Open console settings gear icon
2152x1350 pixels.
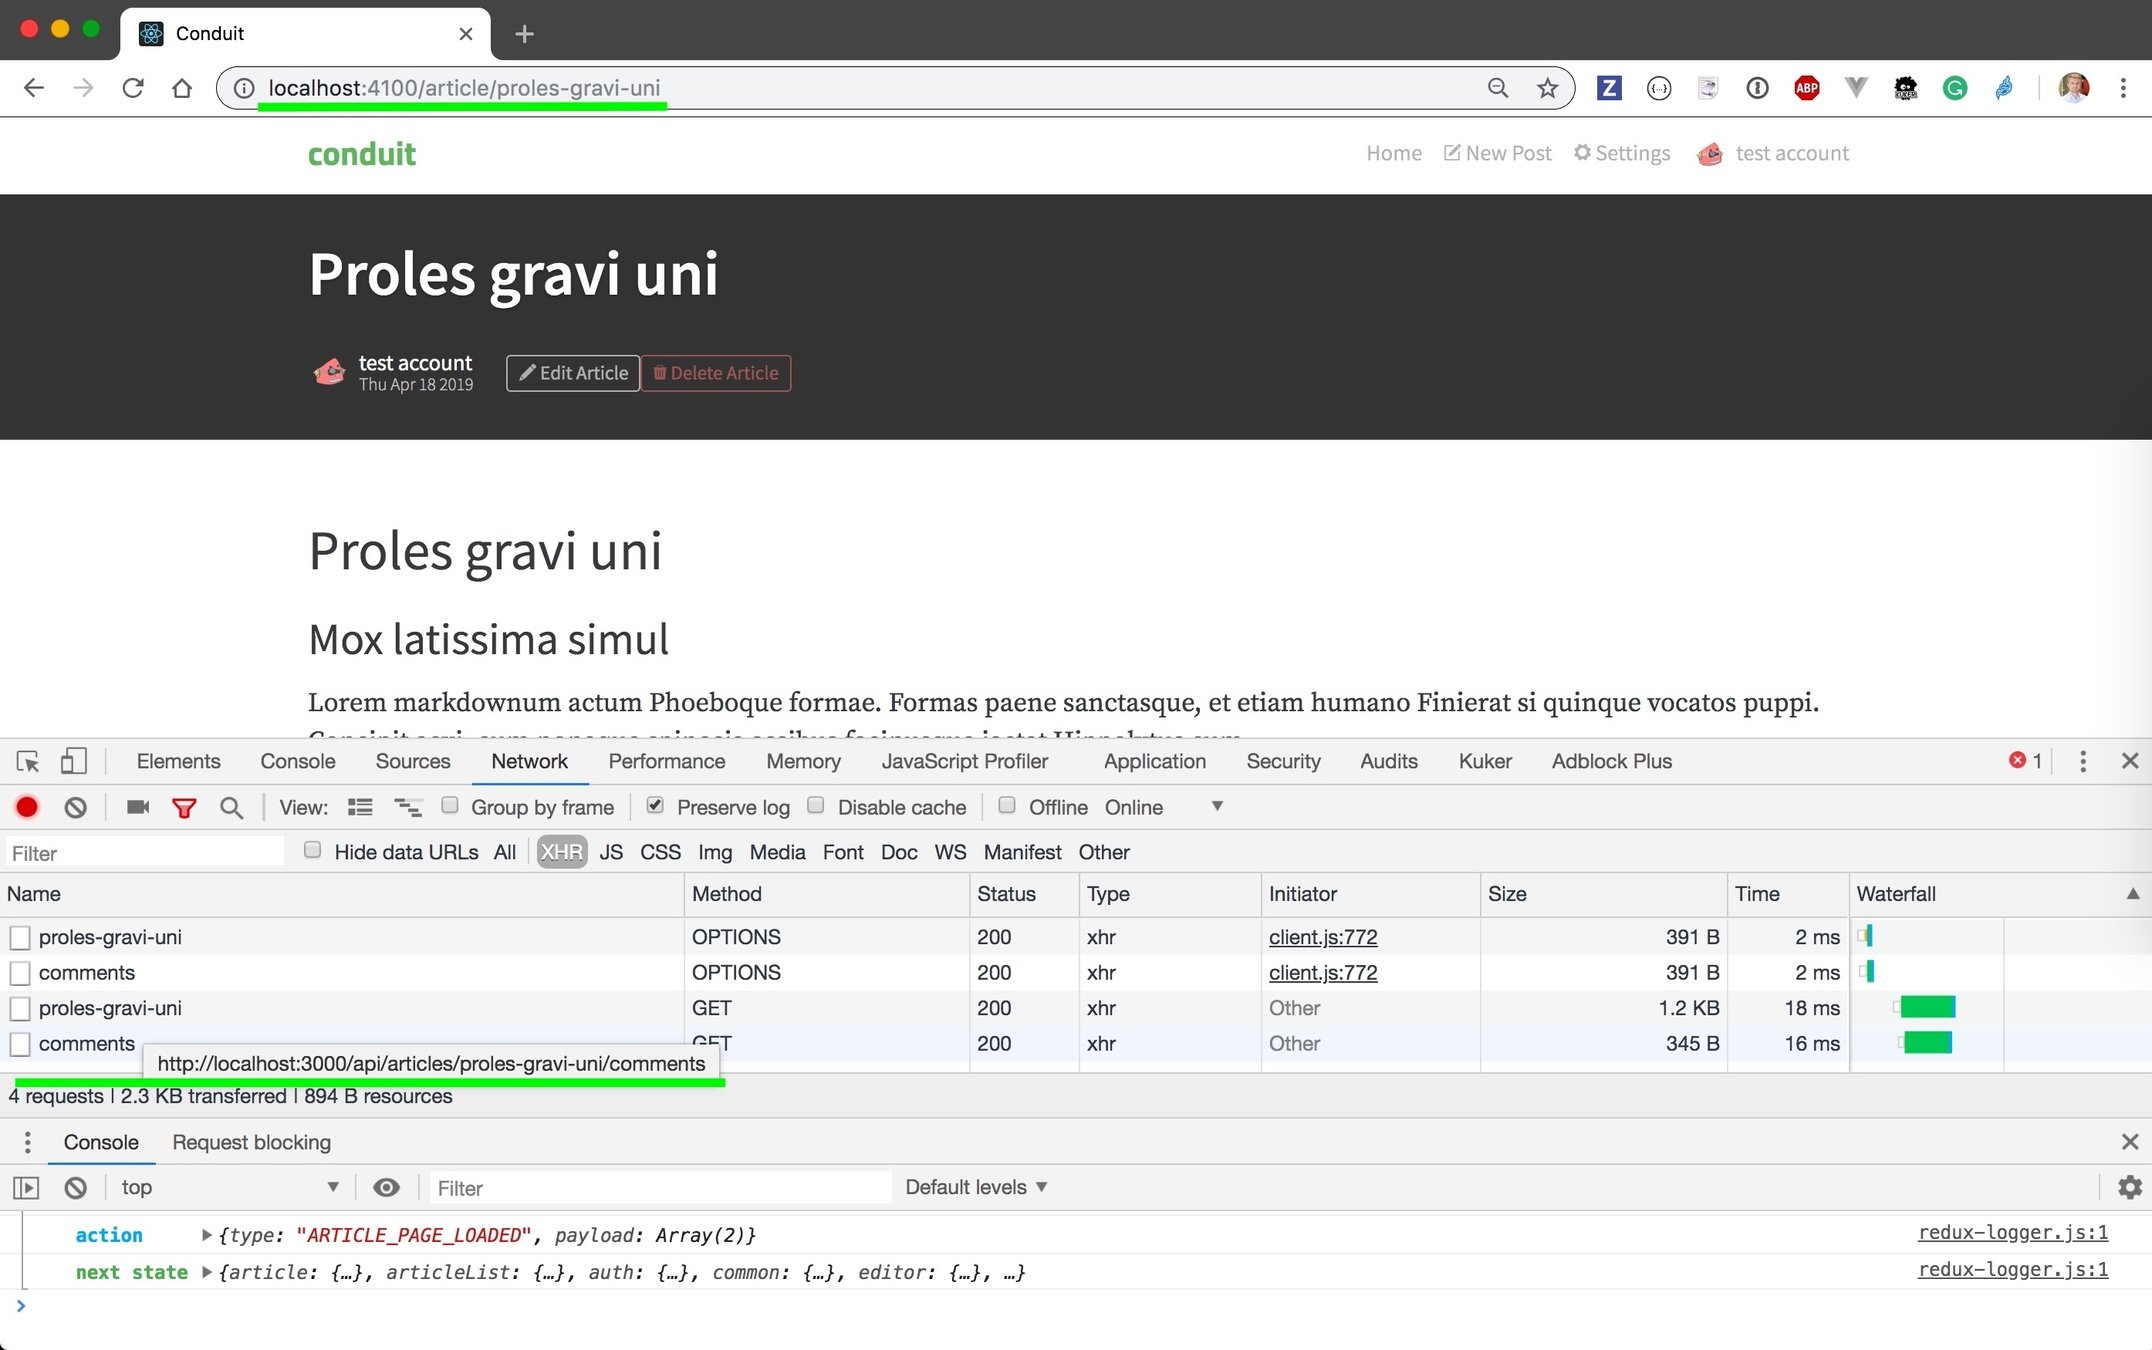(x=2130, y=1187)
